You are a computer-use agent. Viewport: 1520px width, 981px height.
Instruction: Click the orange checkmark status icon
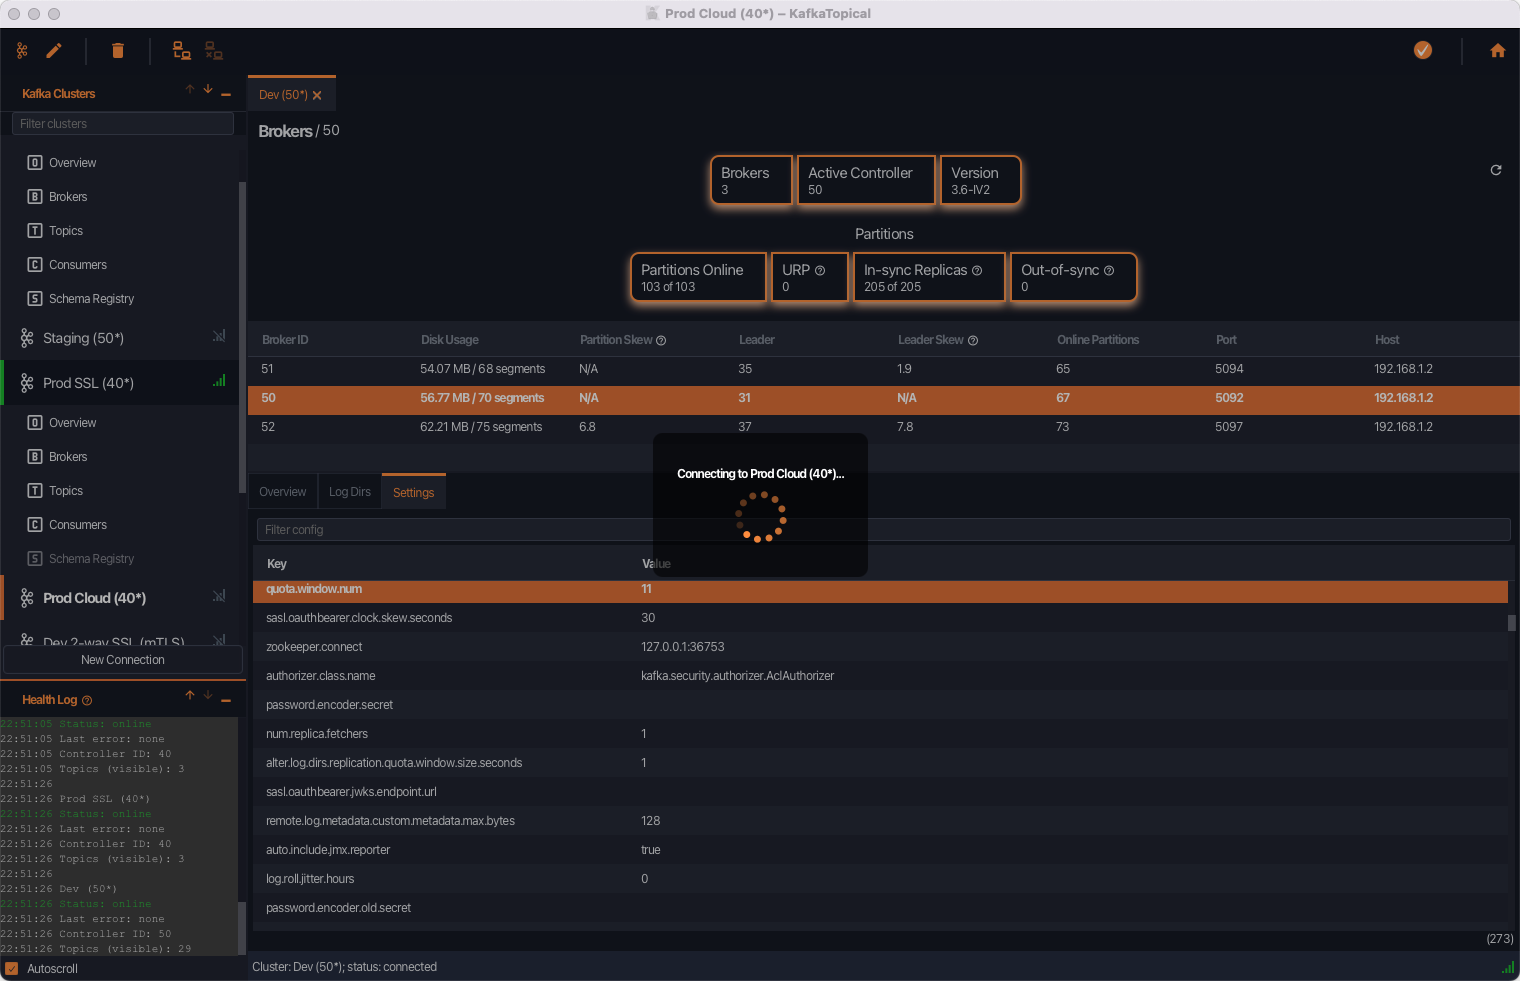point(1423,50)
